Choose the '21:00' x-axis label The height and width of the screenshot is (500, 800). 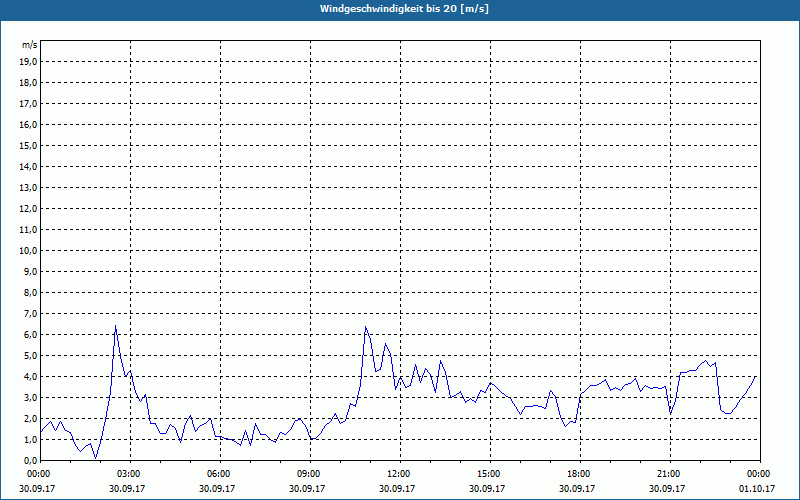coord(668,474)
